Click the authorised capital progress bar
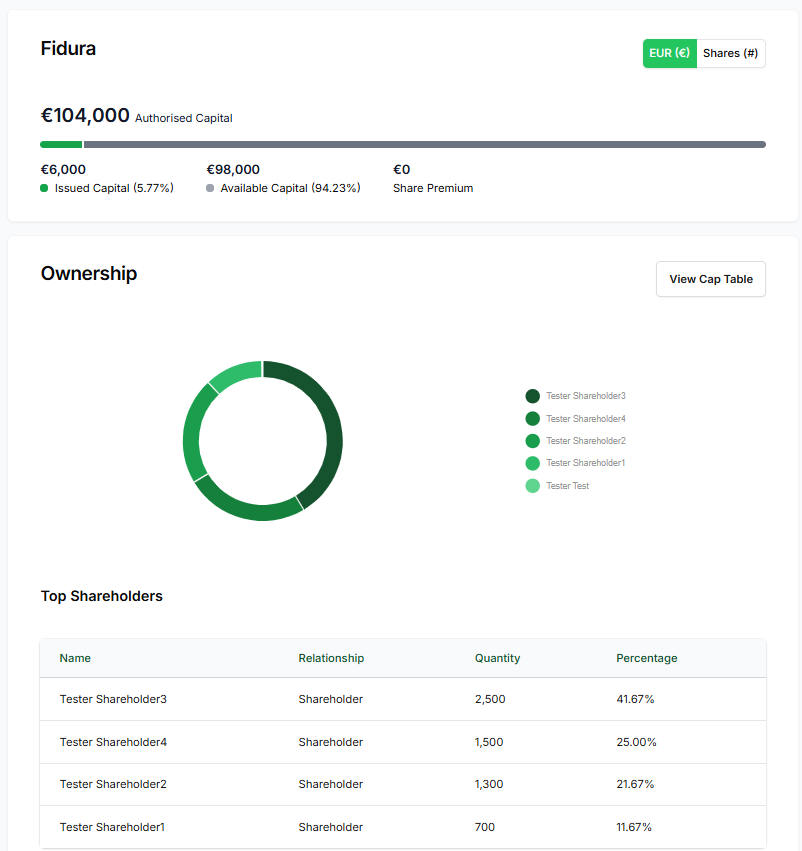The width and height of the screenshot is (802, 851). (x=400, y=144)
